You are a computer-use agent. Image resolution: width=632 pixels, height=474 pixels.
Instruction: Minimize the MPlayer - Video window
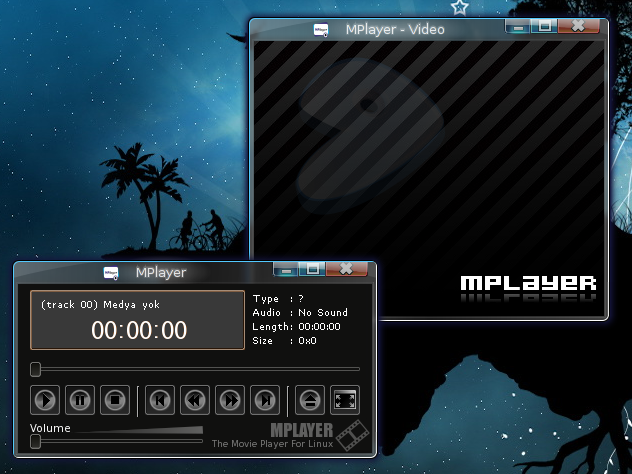point(518,26)
